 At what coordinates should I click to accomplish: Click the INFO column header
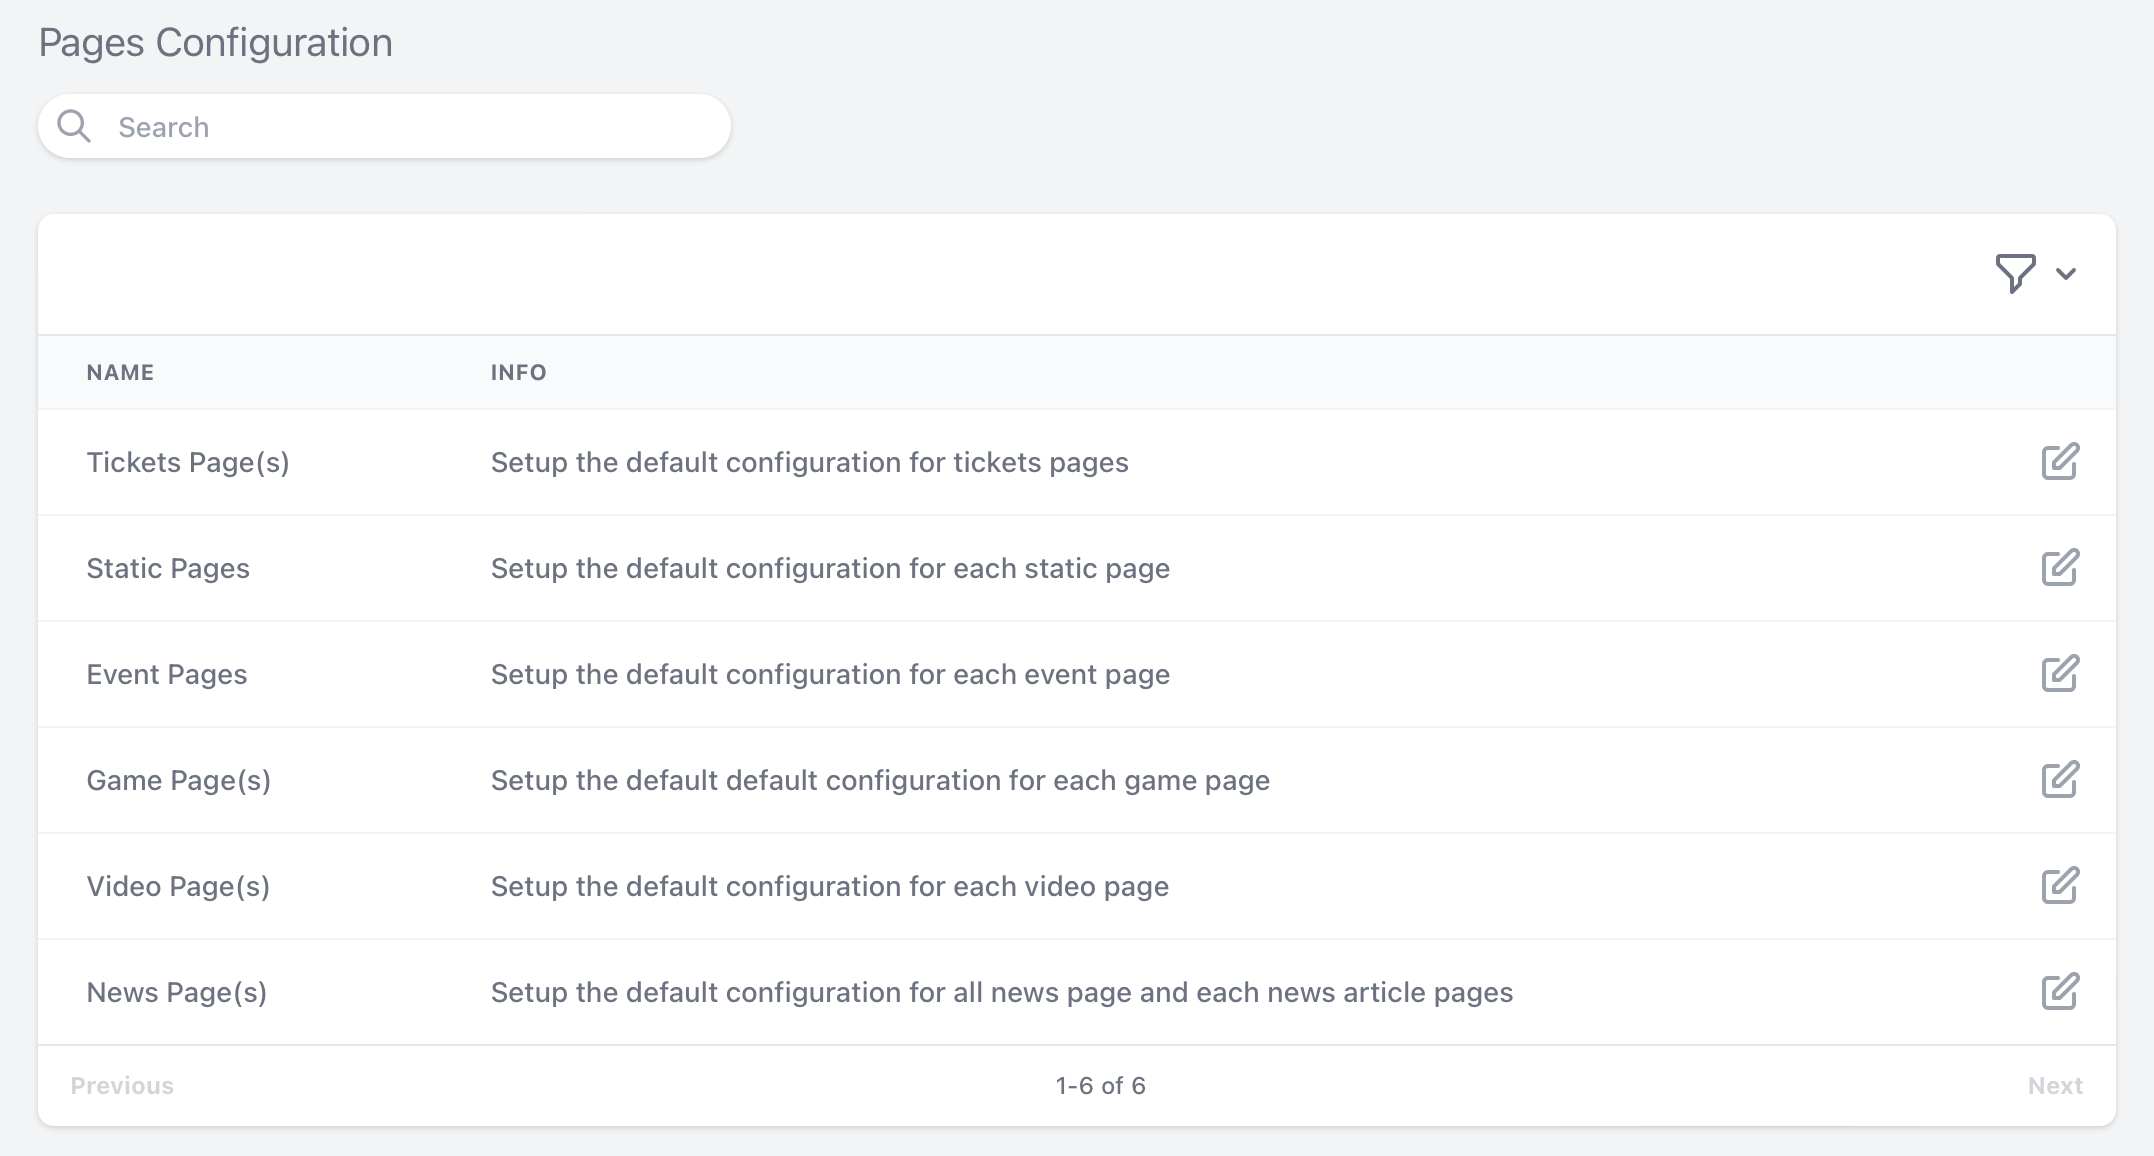point(518,372)
